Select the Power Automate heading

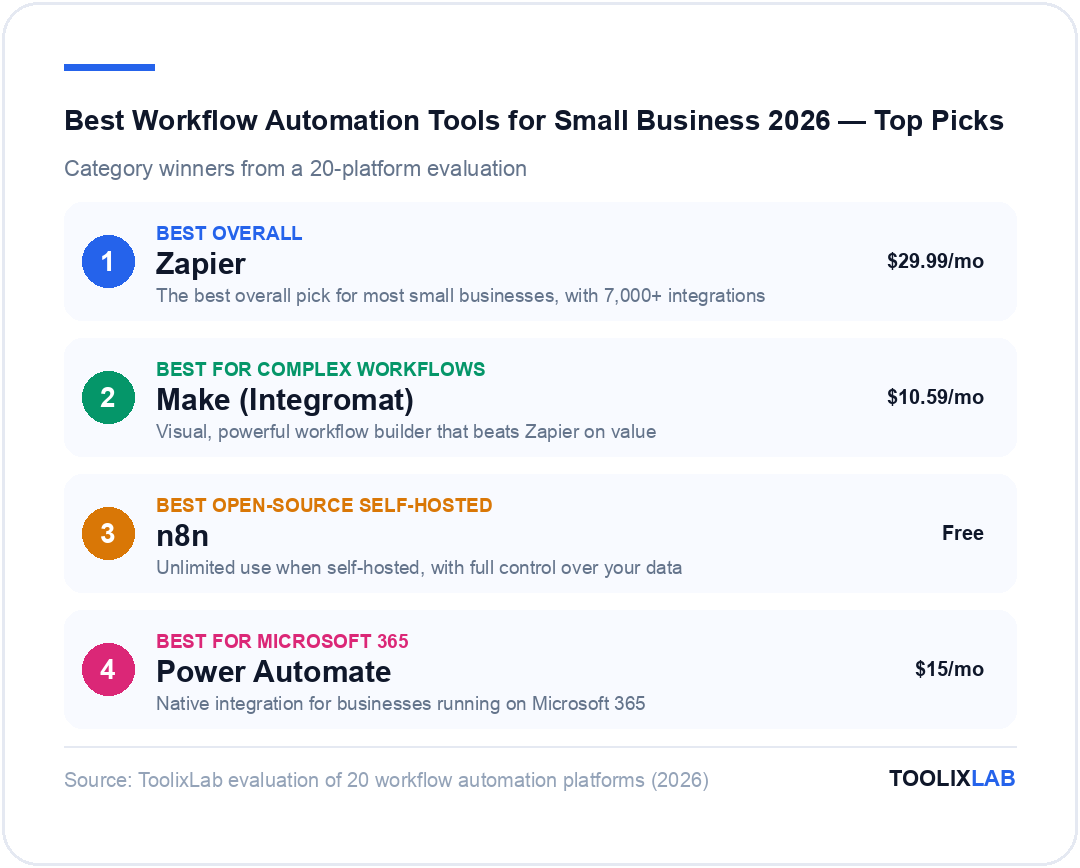click(x=273, y=672)
